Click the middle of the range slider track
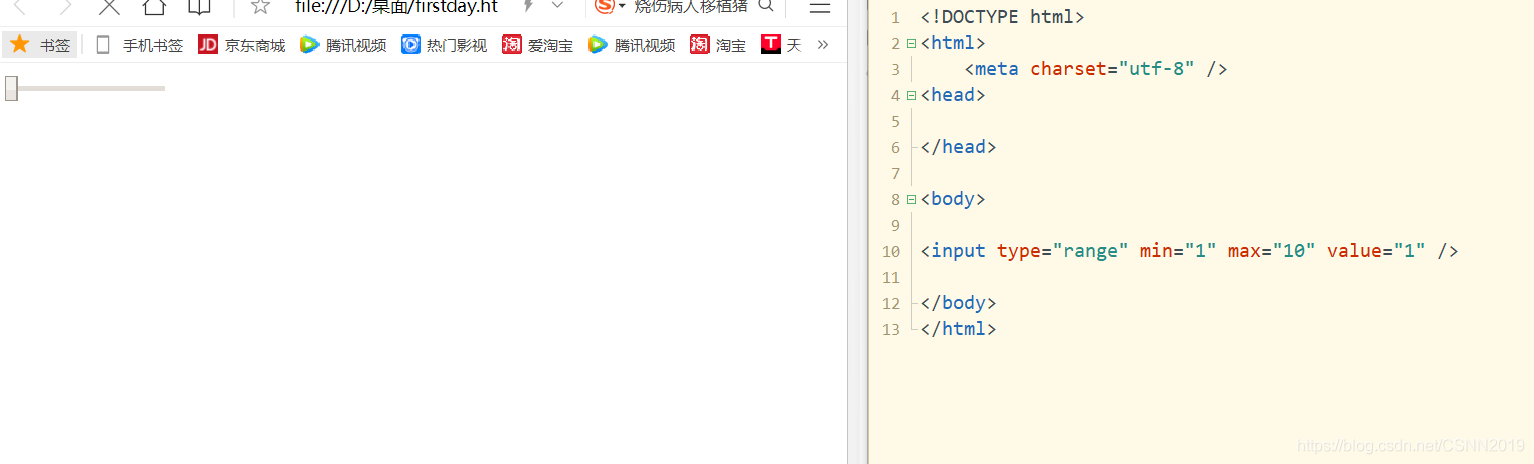 [x=85, y=88]
